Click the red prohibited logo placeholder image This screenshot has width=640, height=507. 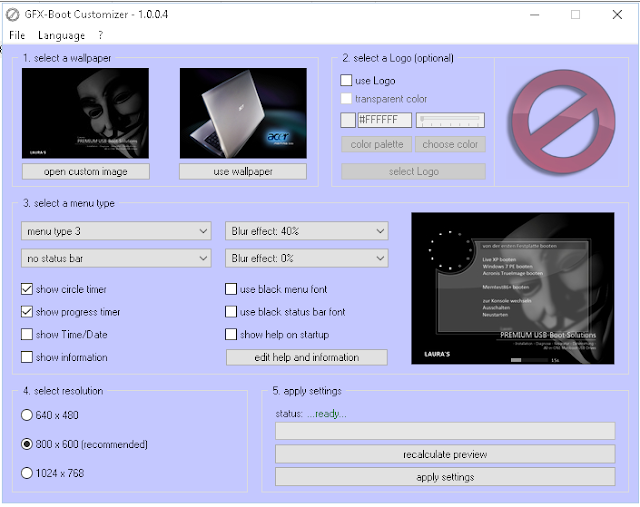pyautogui.click(x=563, y=122)
